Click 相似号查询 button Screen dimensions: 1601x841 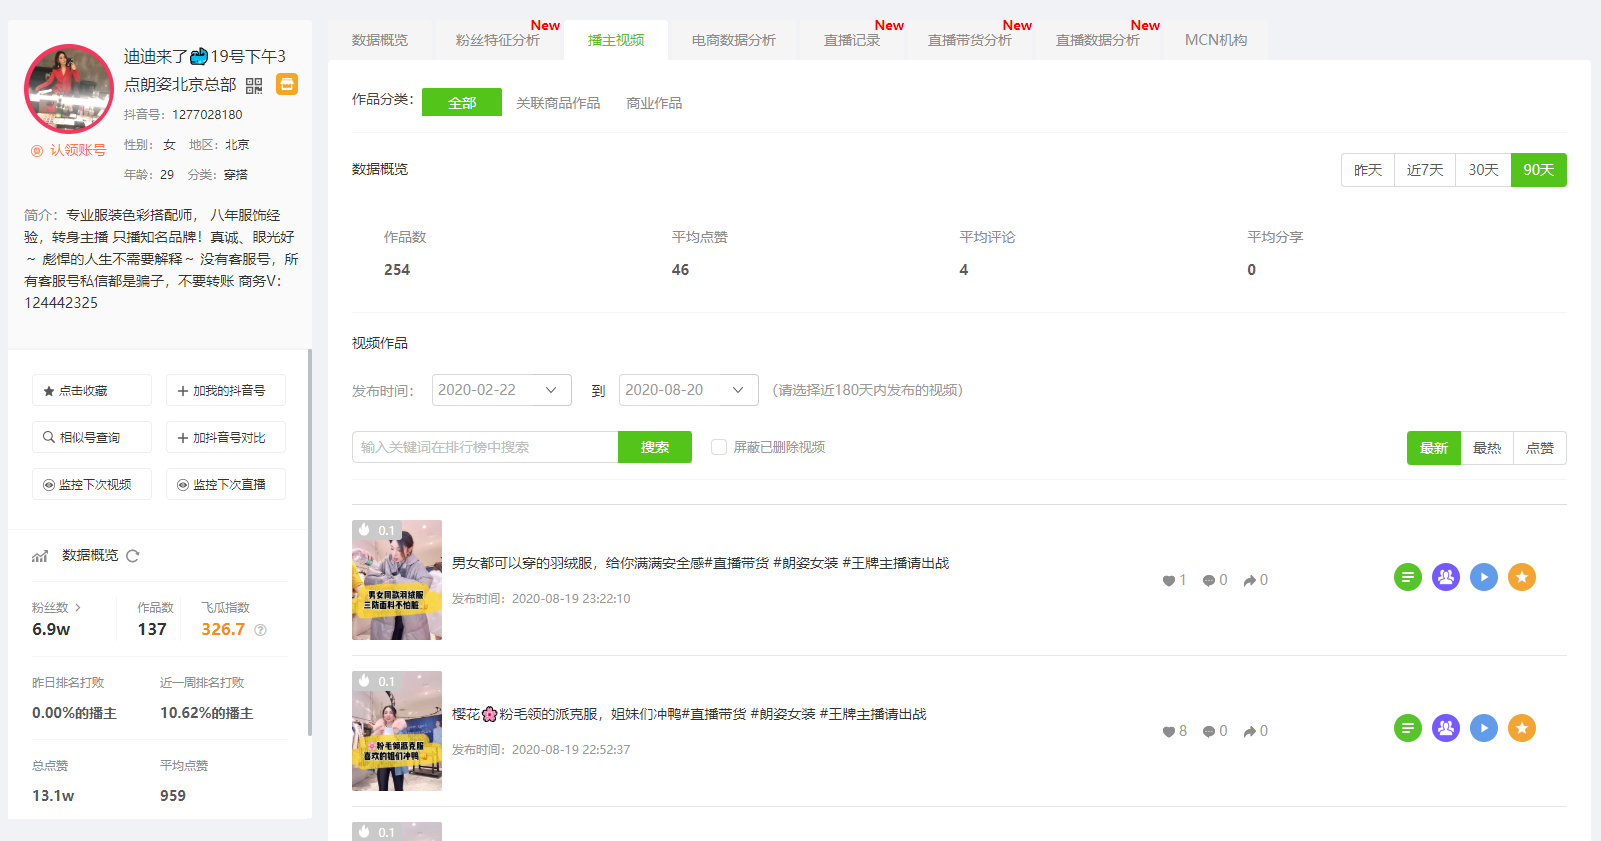[92, 437]
